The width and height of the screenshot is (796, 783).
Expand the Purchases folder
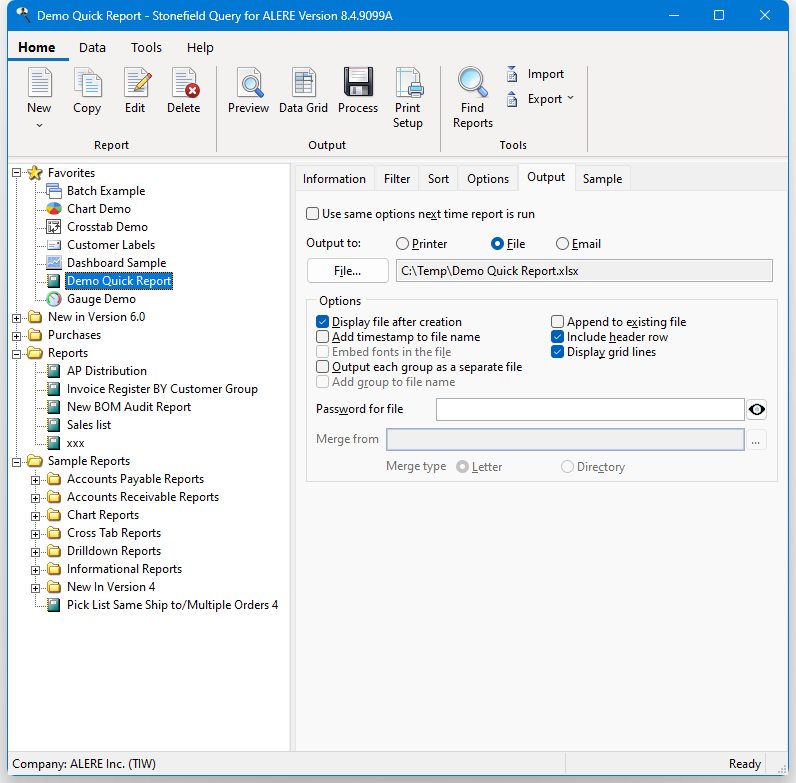(x=17, y=336)
